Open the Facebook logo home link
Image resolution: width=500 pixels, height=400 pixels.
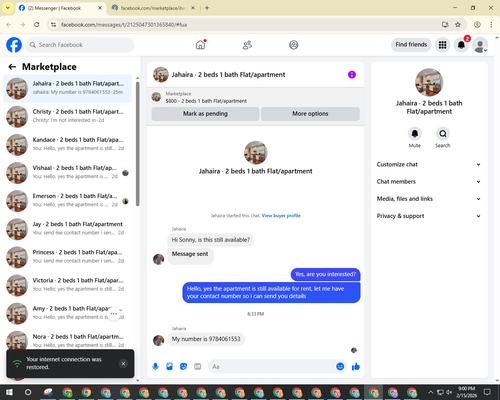14,45
